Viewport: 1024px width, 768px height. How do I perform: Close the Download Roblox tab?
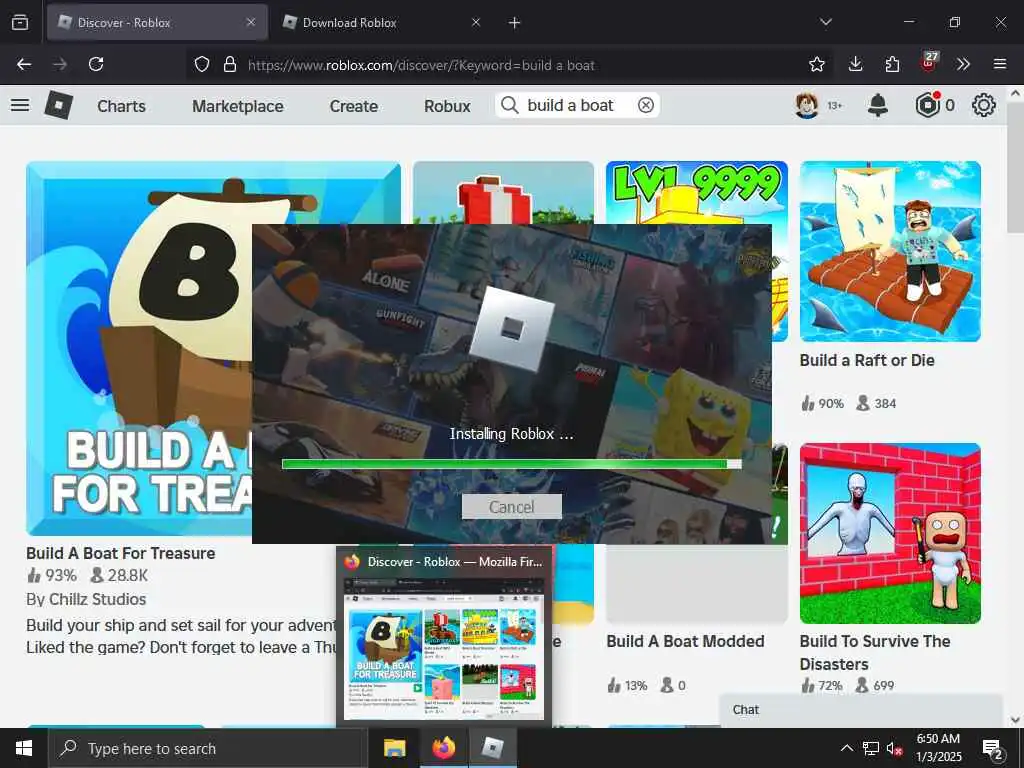[476, 22]
